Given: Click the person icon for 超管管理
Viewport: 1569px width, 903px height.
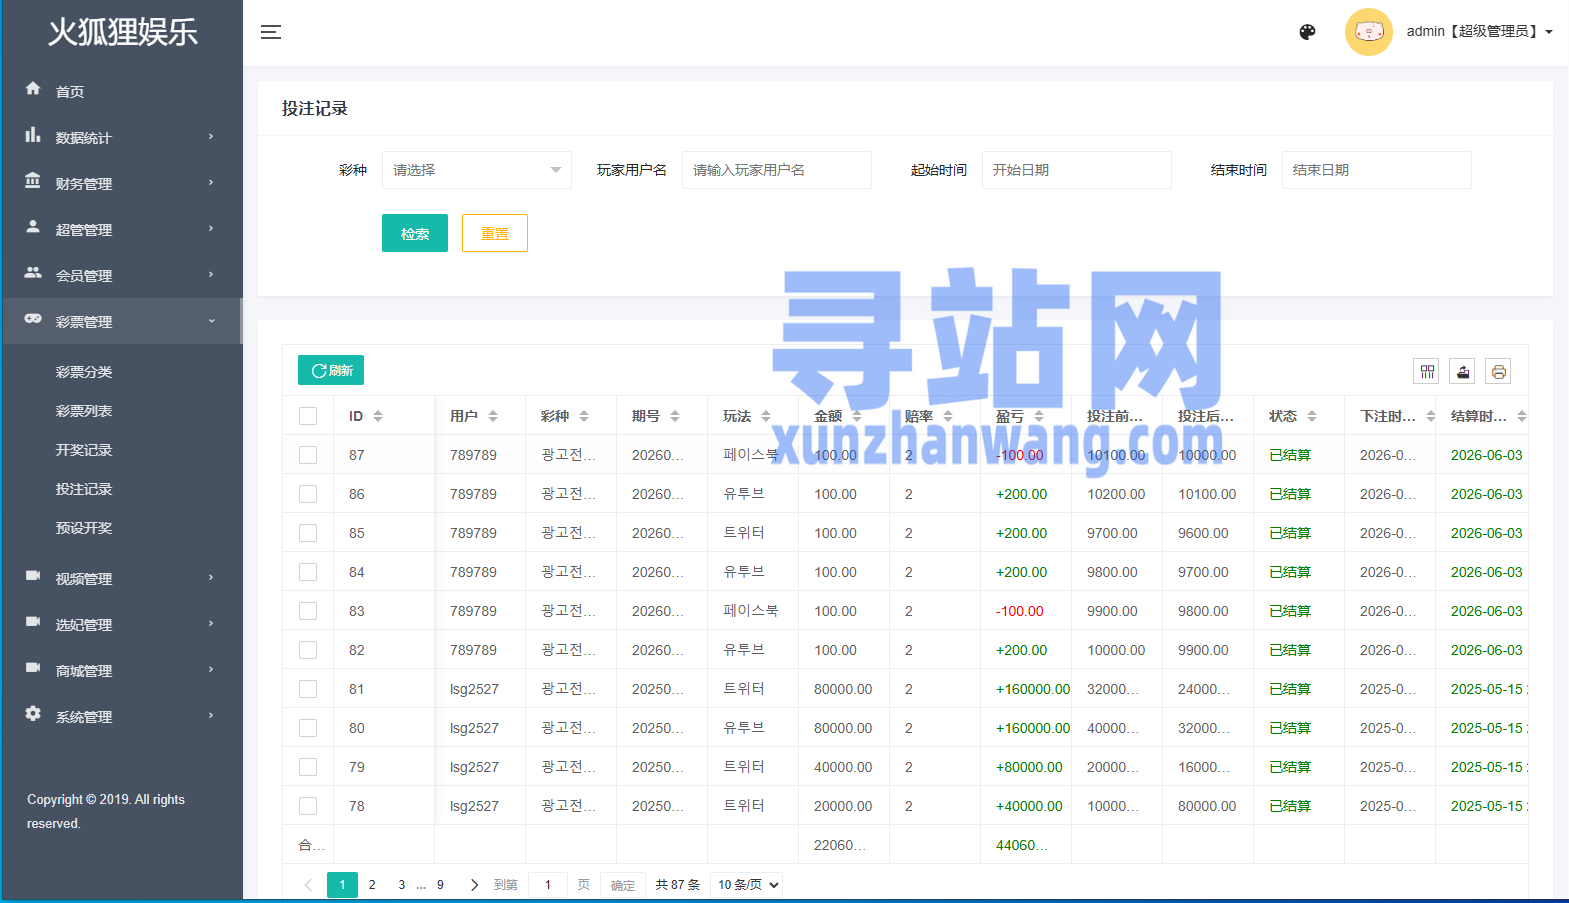Looking at the screenshot, I should [x=33, y=227].
